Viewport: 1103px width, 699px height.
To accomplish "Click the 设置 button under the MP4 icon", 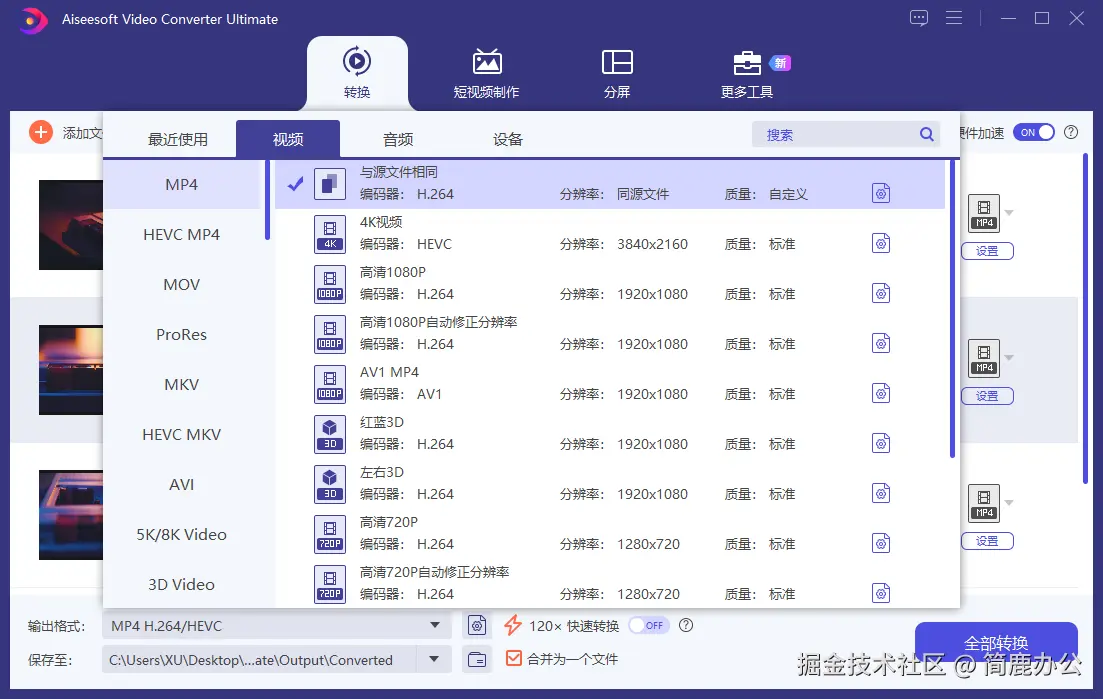I will (987, 250).
